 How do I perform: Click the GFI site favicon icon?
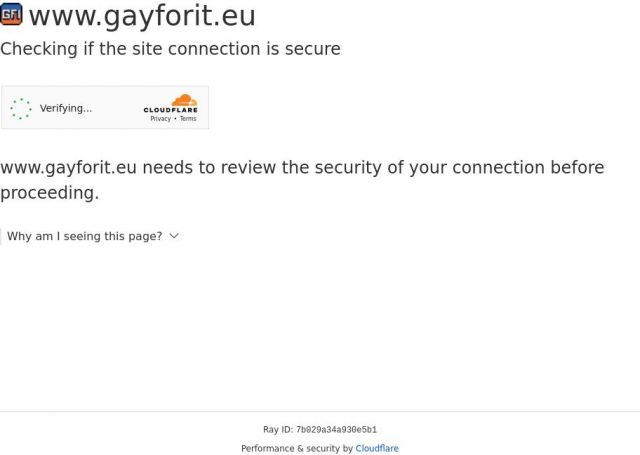pos(11,15)
